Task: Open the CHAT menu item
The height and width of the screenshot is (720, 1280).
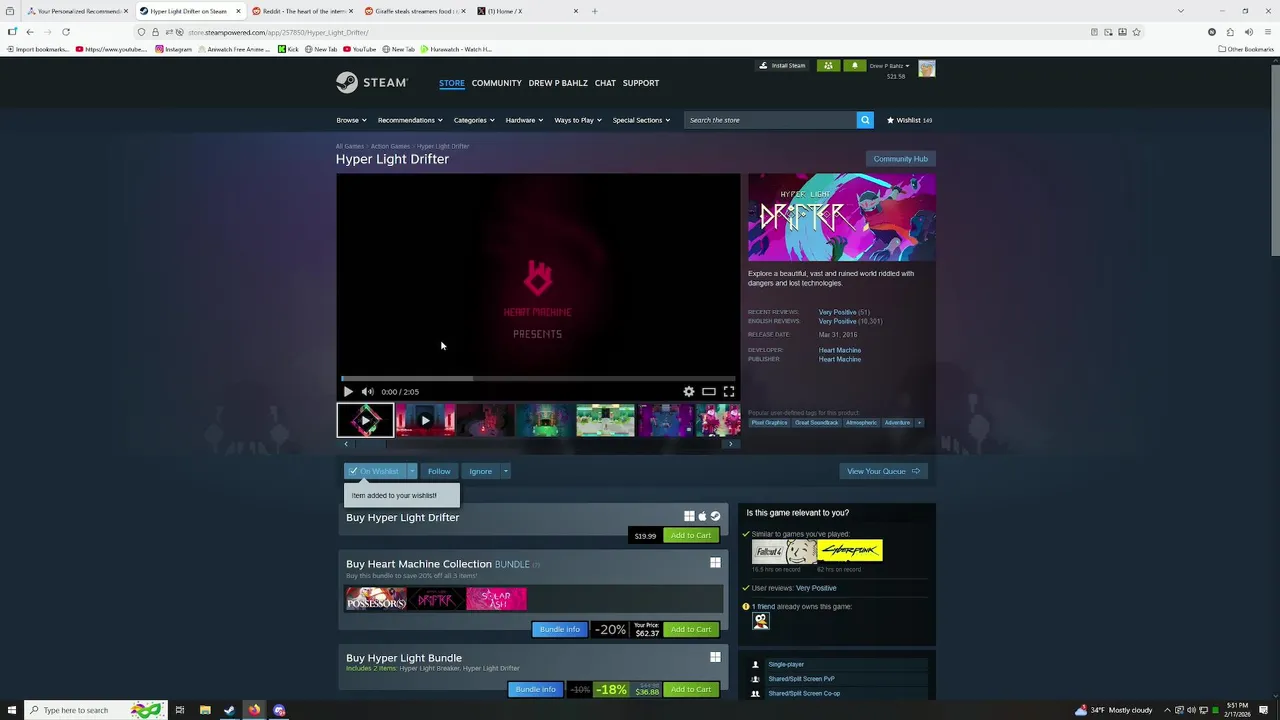Action: pos(605,83)
